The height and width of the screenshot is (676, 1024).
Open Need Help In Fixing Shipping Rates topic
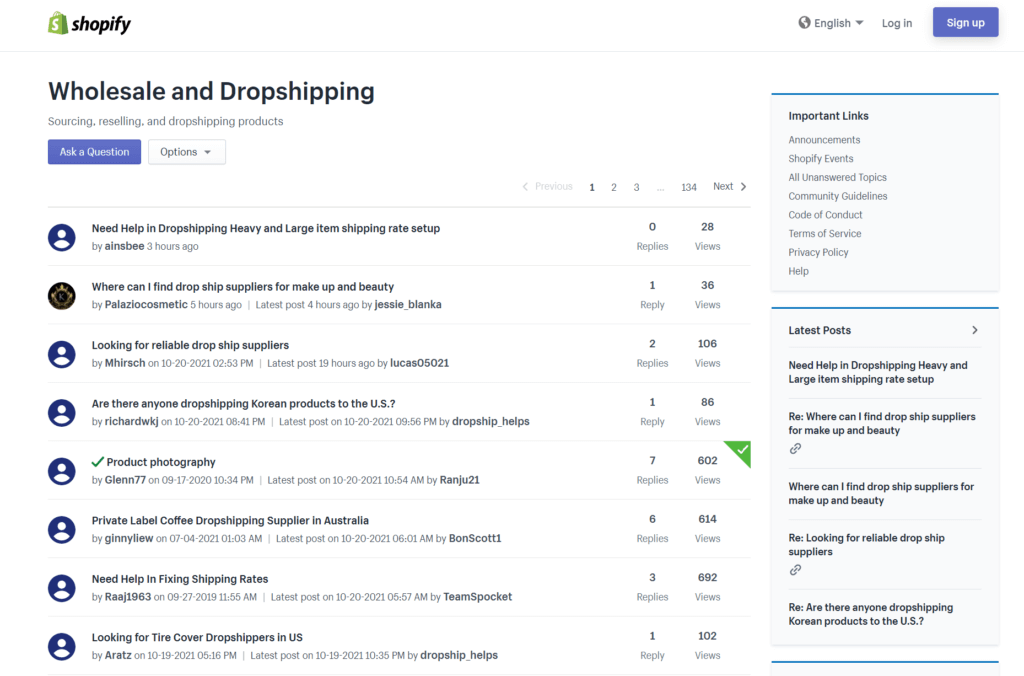180,579
